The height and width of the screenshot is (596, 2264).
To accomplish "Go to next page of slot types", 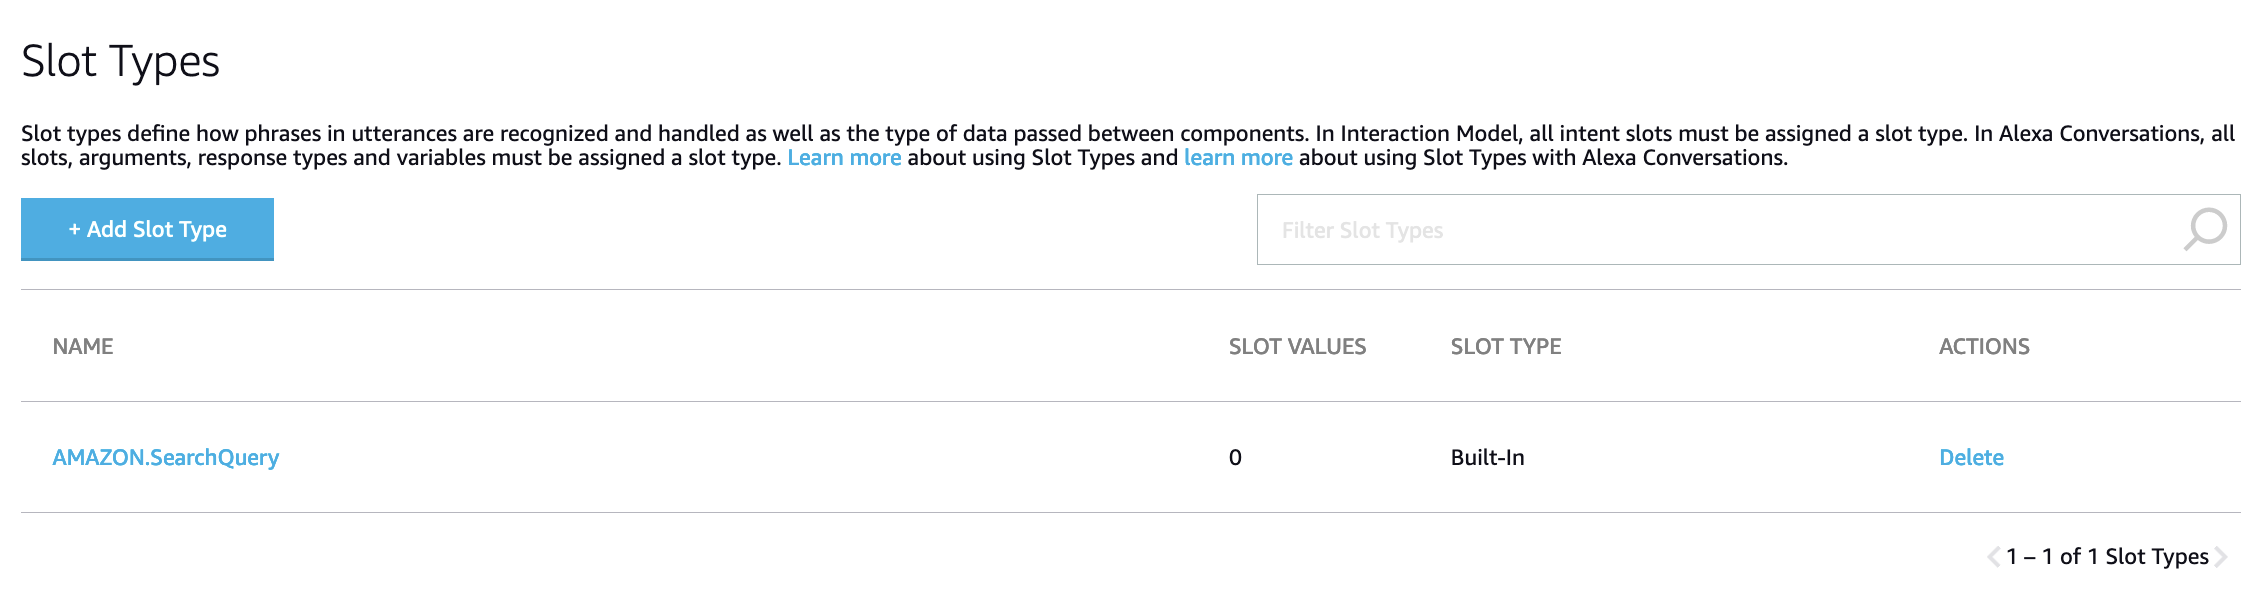I will [x=2221, y=557].
